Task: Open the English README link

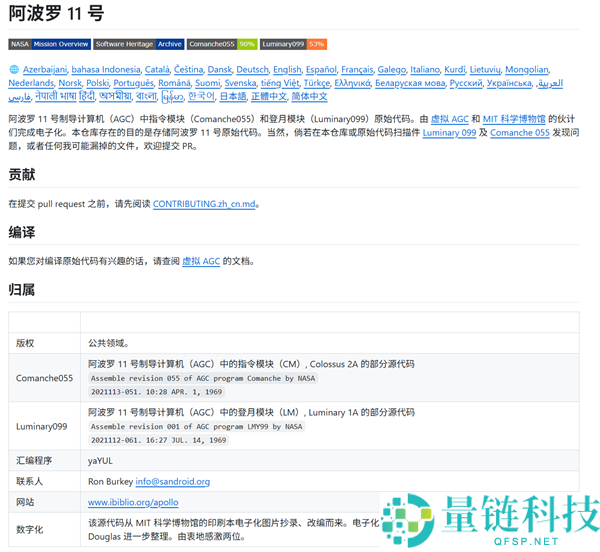Action: click(x=287, y=70)
